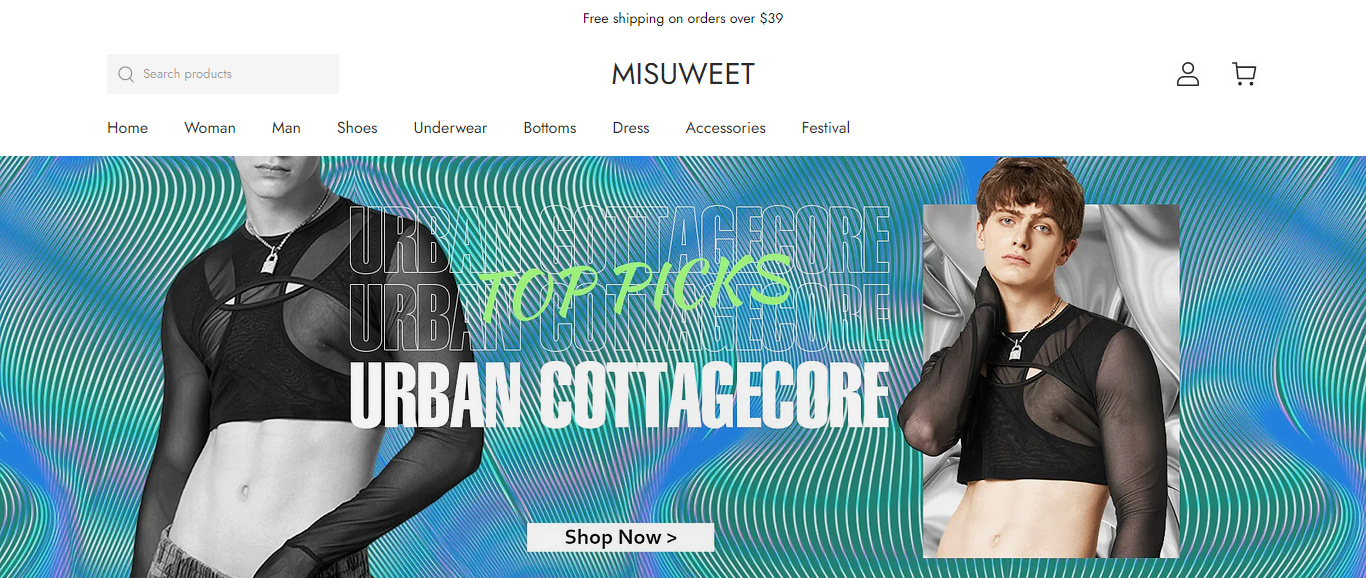Image resolution: width=1366 pixels, height=578 pixels.
Task: Select the Bottoms category
Action: [550, 128]
